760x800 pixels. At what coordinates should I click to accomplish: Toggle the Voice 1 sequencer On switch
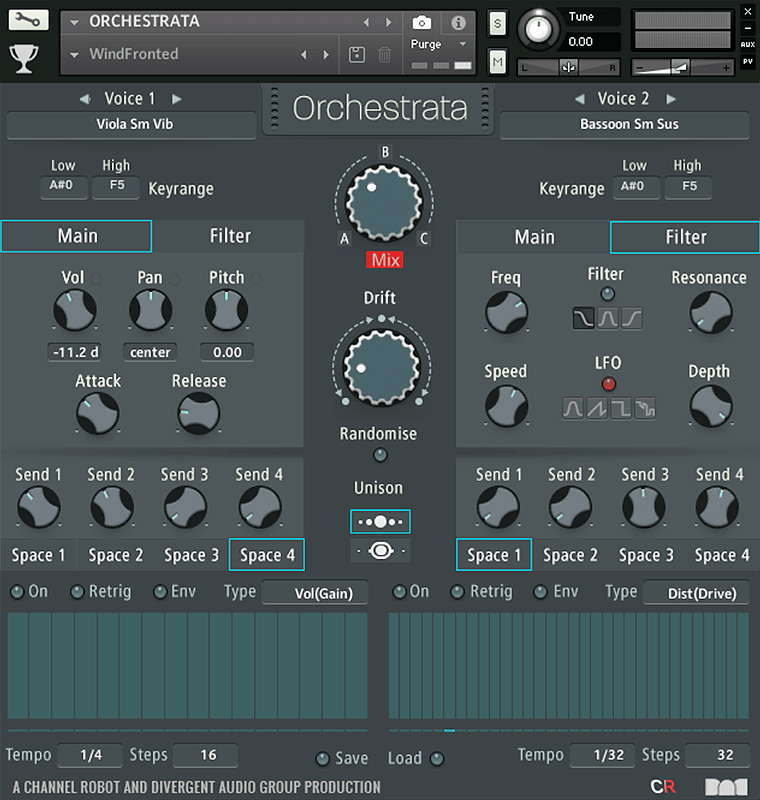tap(17, 592)
